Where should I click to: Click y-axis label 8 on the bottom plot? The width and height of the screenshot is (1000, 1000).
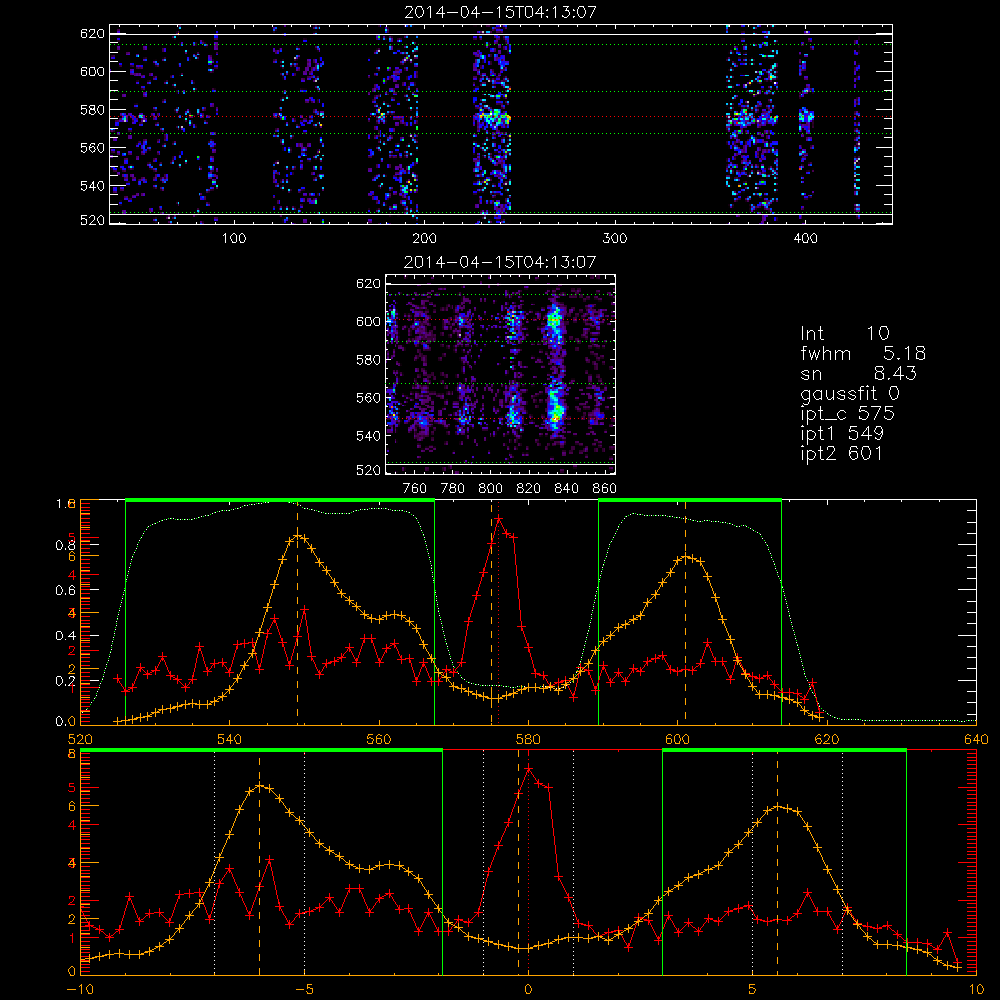coord(72,754)
